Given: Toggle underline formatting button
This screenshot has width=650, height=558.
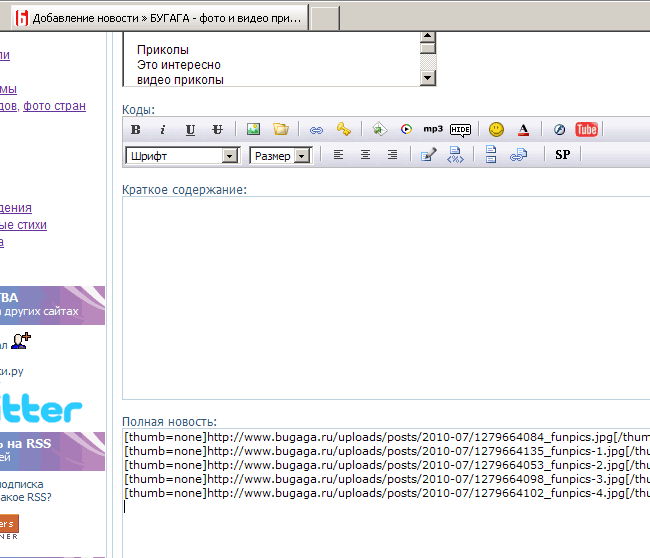Looking at the screenshot, I should [x=190, y=130].
